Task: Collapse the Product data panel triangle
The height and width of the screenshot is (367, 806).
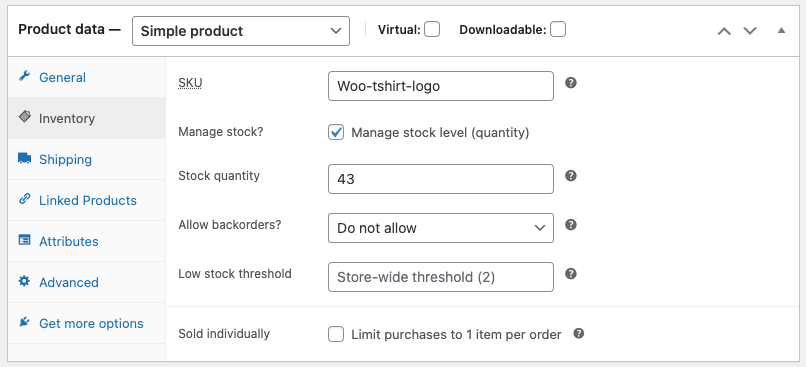Action: (781, 30)
